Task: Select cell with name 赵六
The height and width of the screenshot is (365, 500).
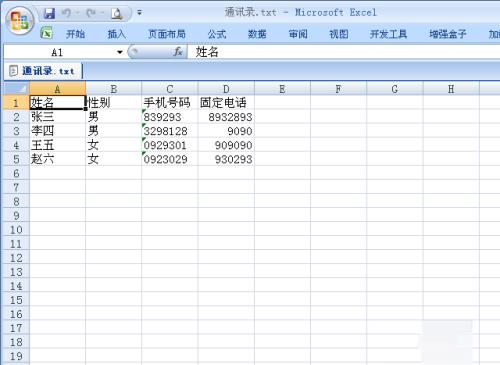Action: coord(57,159)
